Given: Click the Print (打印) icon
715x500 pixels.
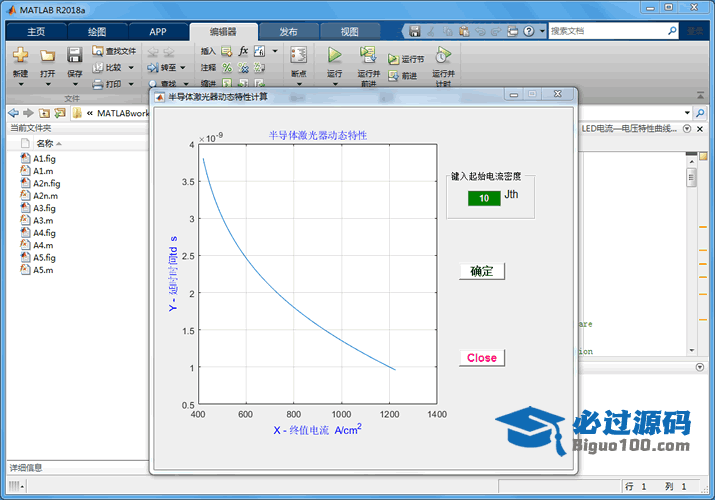Looking at the screenshot, I should click(98, 84).
